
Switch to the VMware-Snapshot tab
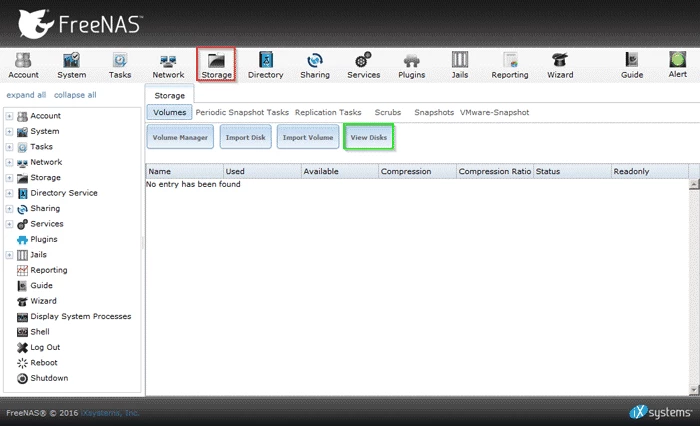coord(495,113)
